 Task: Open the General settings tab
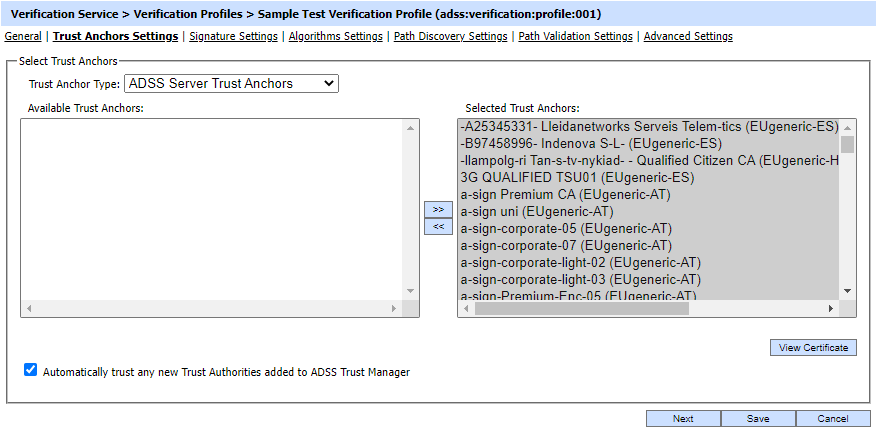coord(23,36)
